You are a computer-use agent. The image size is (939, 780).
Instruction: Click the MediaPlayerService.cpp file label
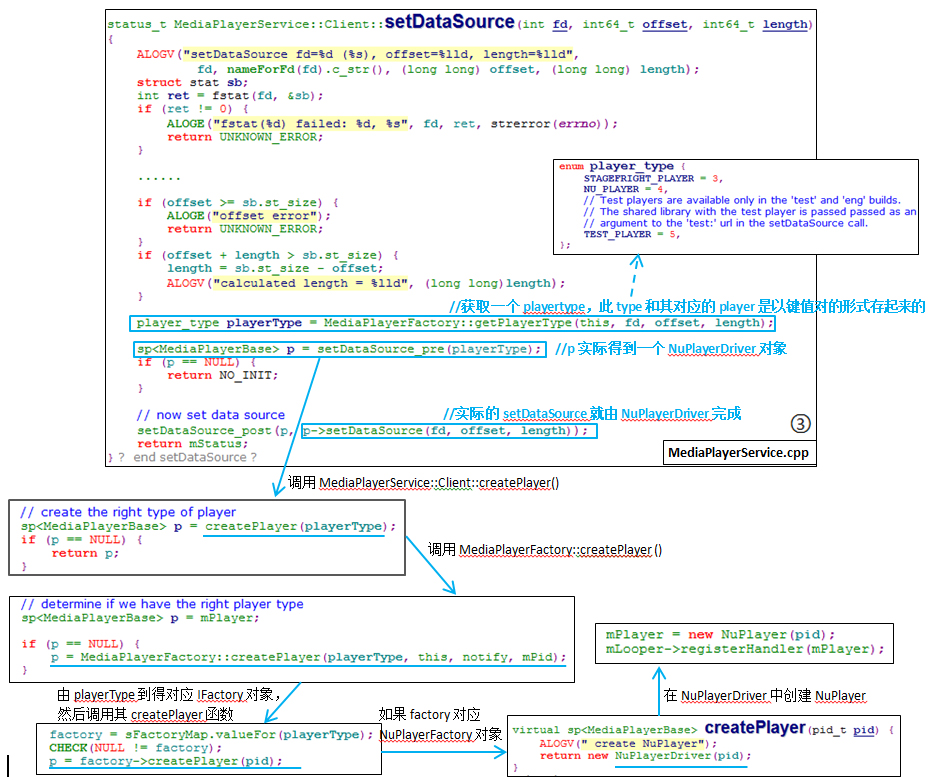[x=738, y=452]
